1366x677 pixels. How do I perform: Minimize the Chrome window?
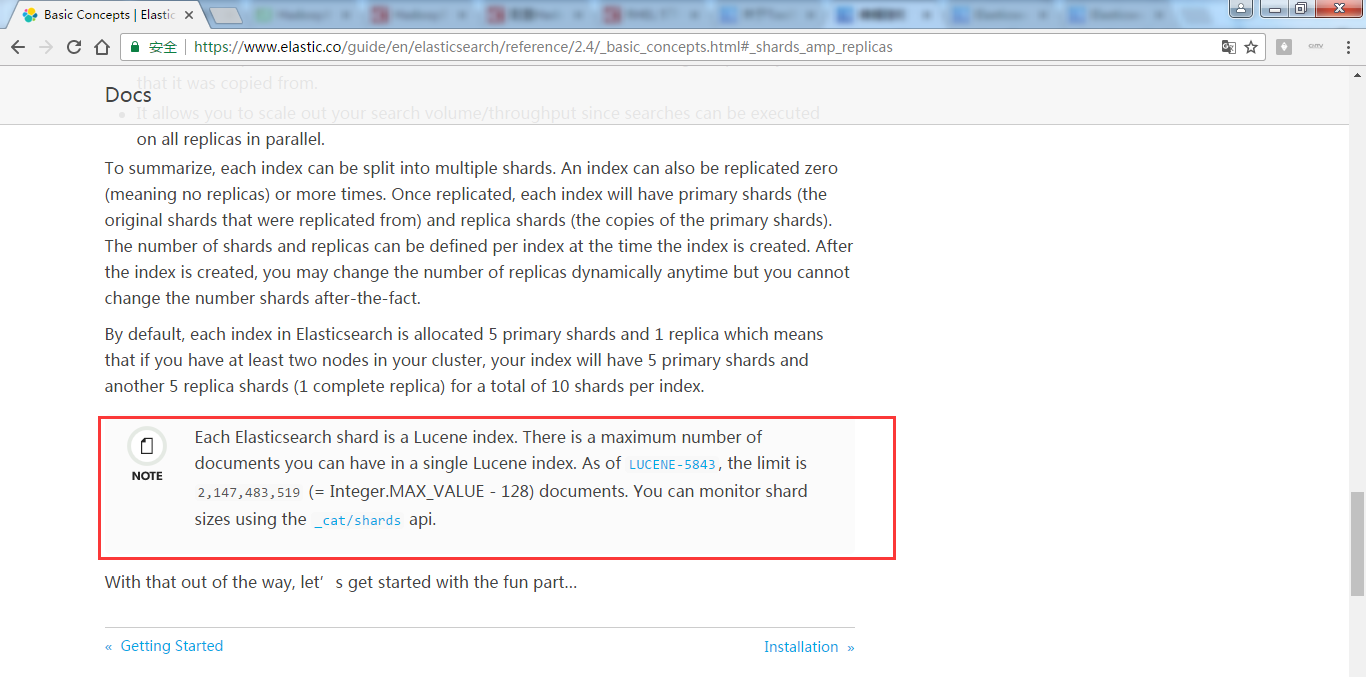(1273, 8)
